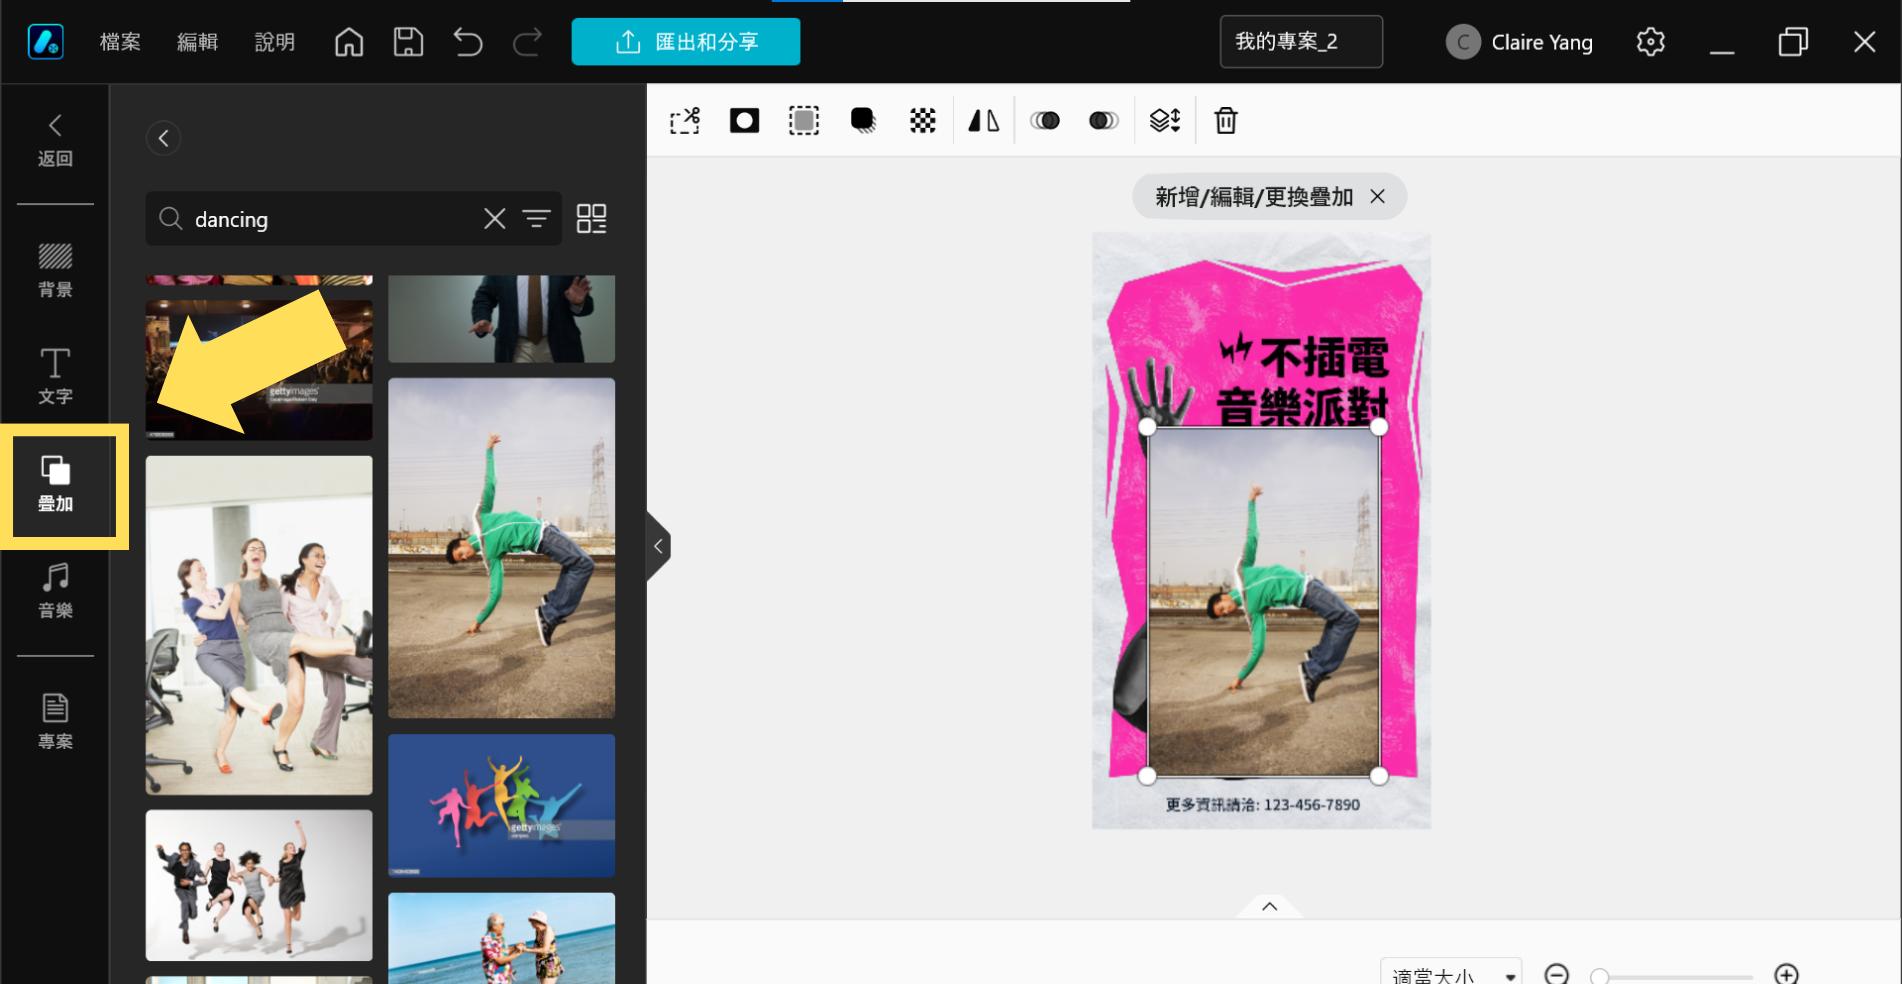Click the 匯出和分享 button

tap(686, 42)
